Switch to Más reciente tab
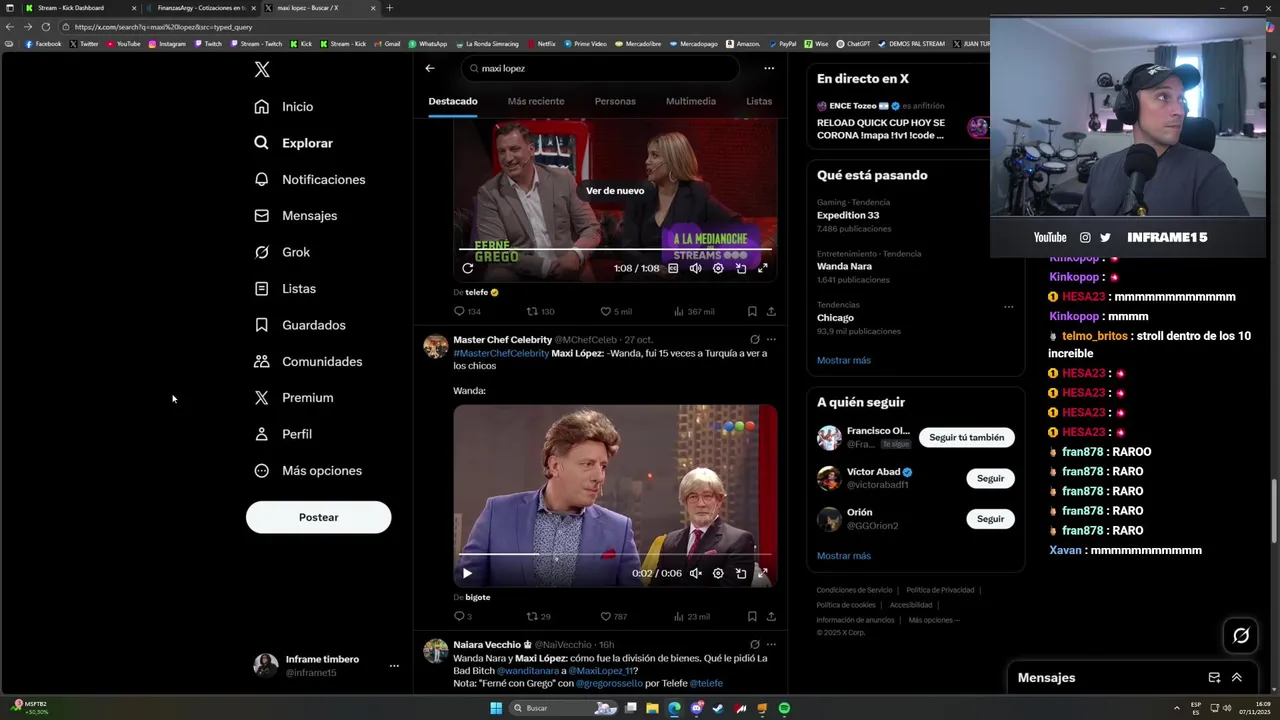 (536, 102)
